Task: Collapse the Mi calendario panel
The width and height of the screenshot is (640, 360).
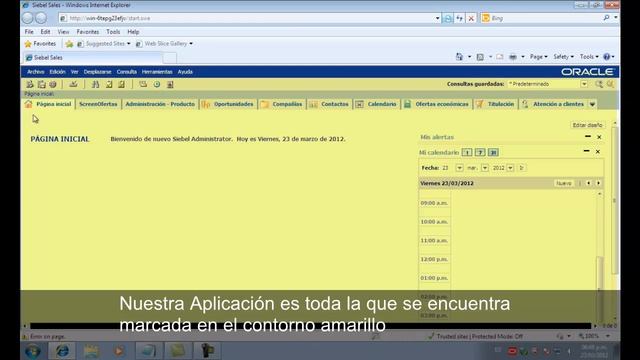Action: click(587, 151)
